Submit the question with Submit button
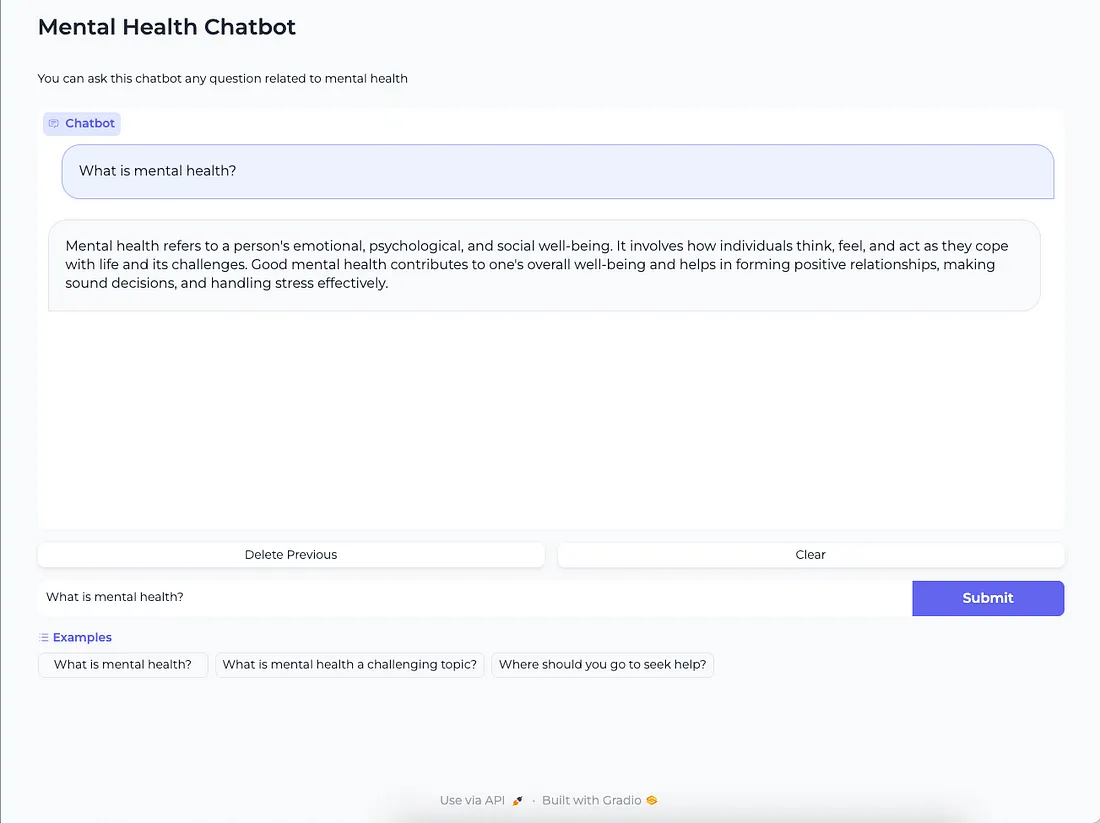Image resolution: width=1100 pixels, height=823 pixels. [988, 598]
